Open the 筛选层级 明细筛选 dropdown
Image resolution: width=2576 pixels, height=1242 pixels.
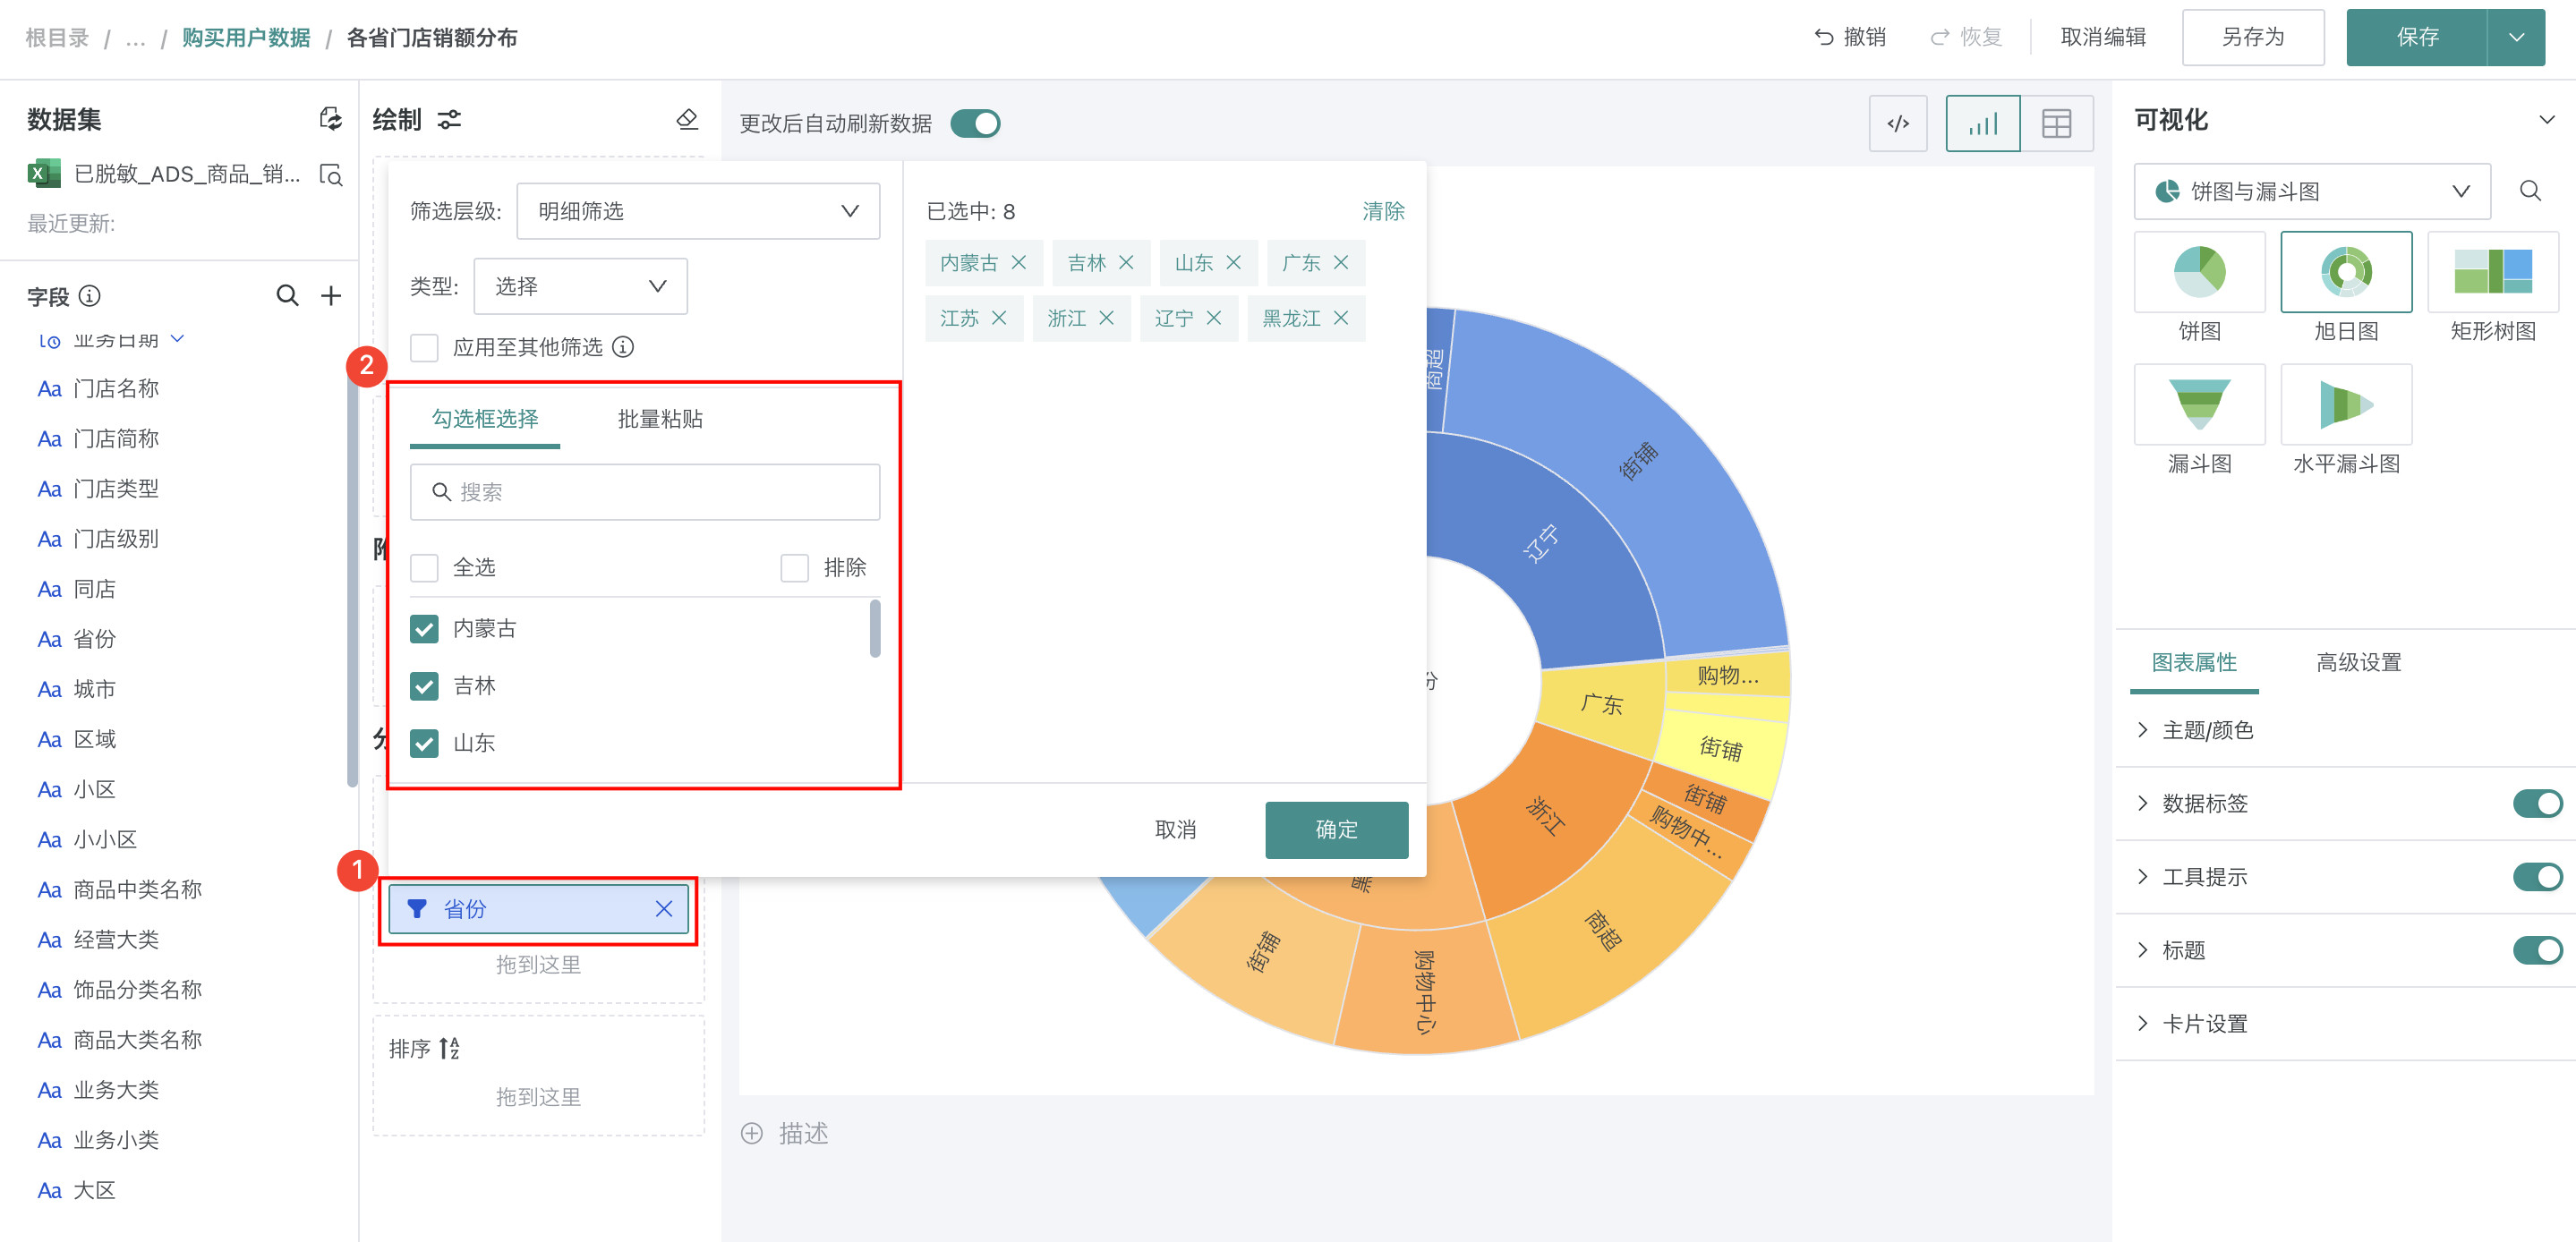coord(698,211)
